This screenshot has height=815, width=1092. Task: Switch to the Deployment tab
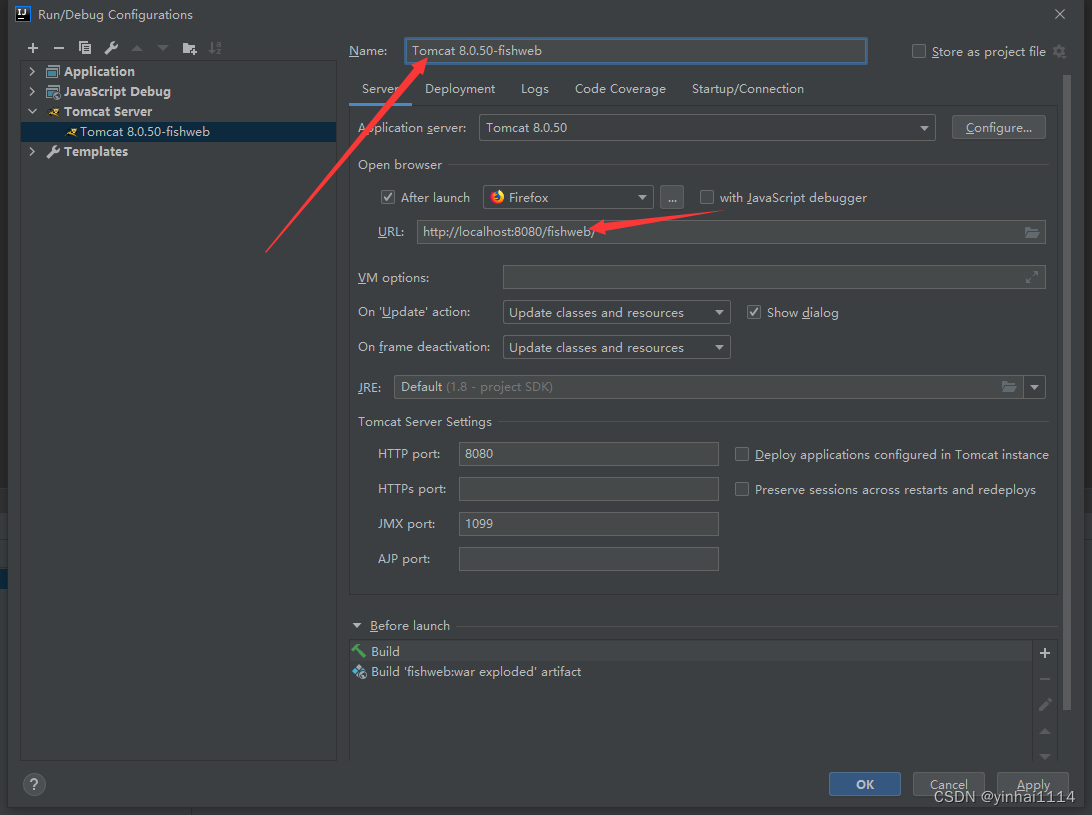click(x=460, y=89)
